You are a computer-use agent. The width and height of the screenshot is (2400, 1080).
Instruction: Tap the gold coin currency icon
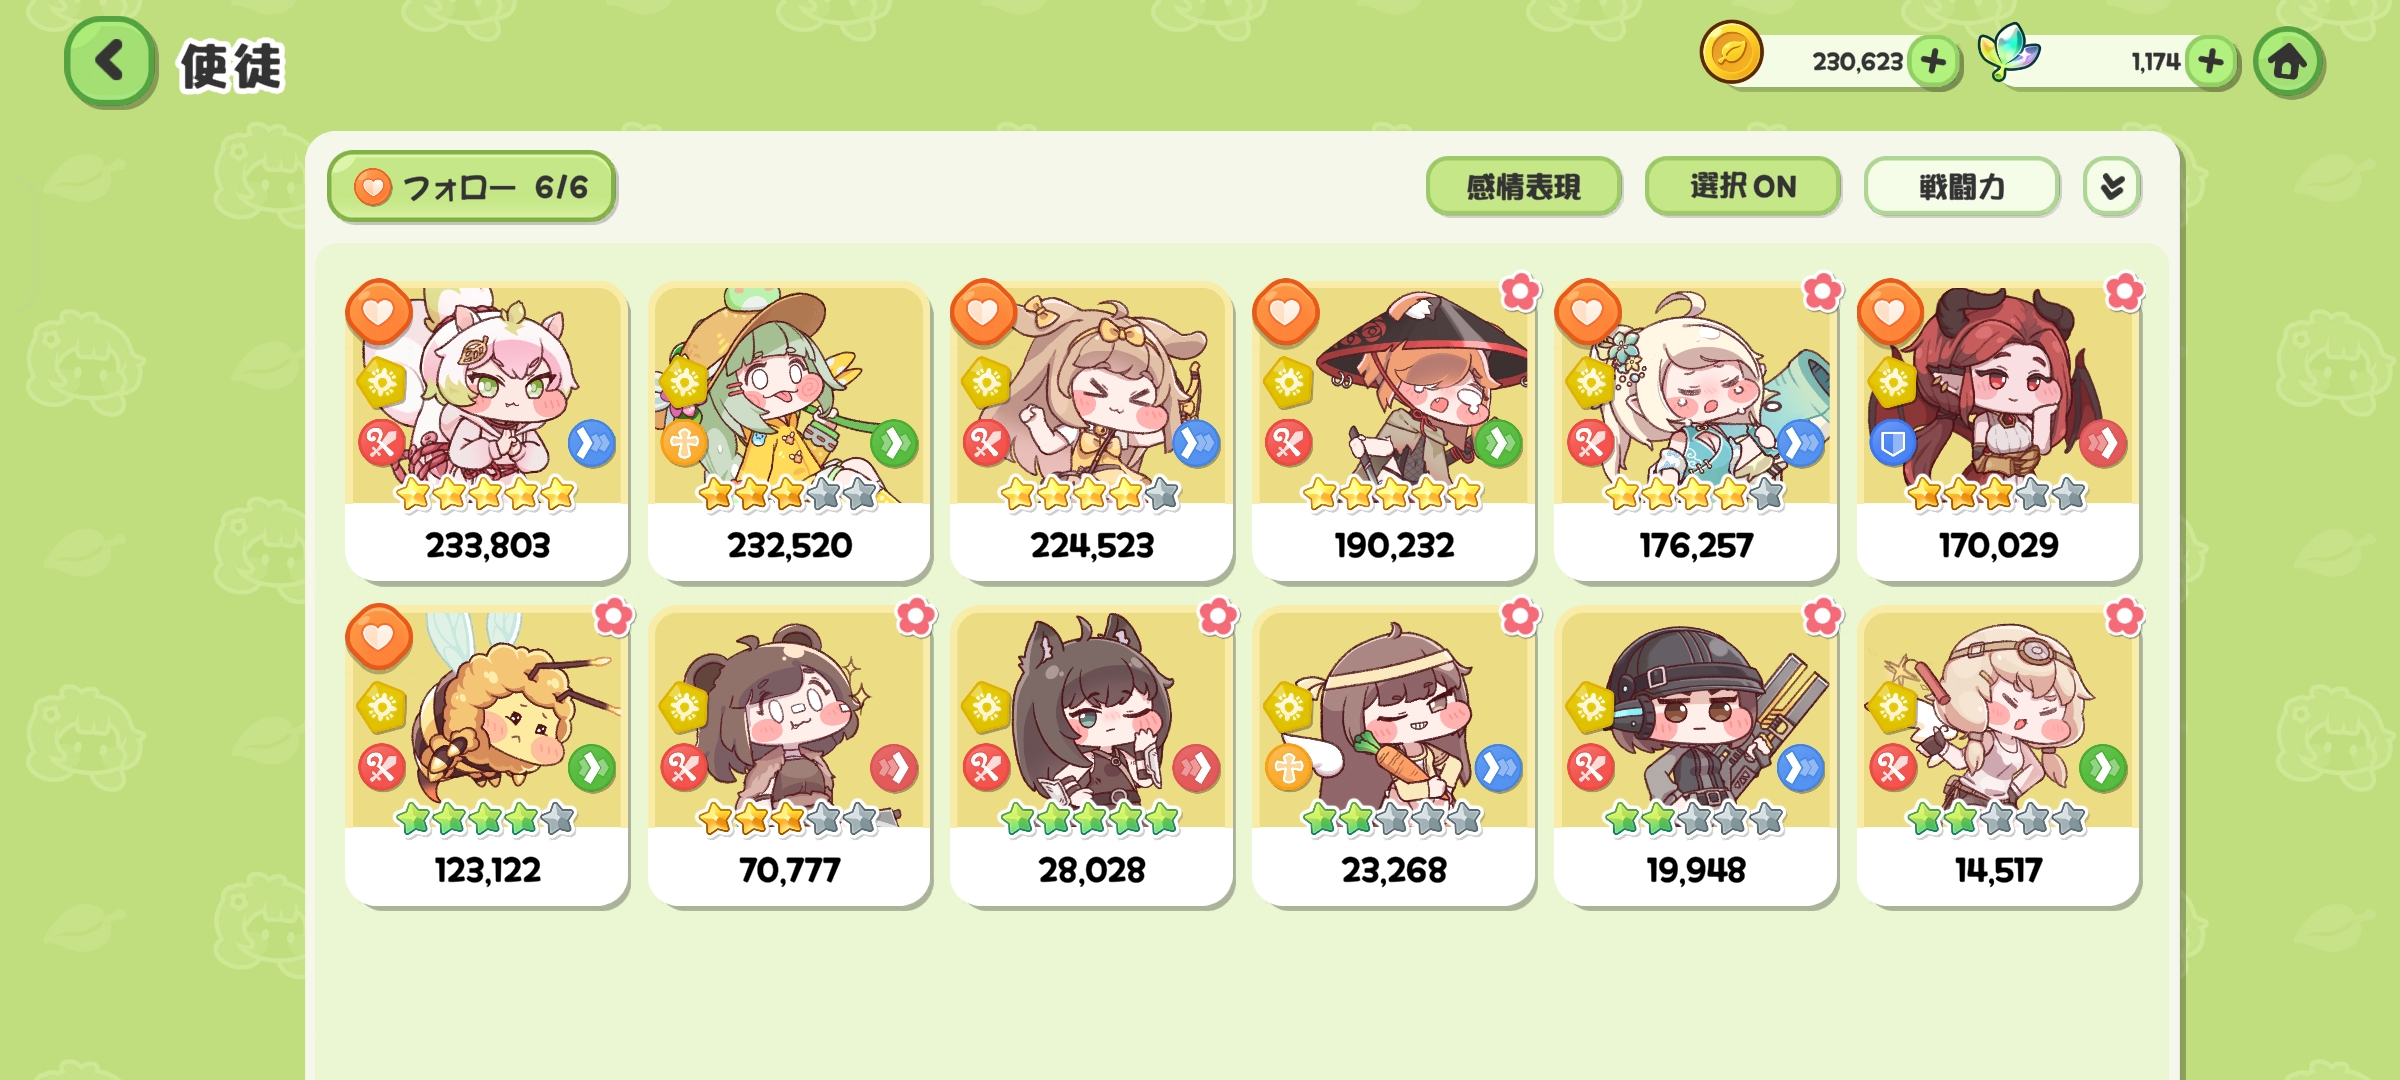[x=1731, y=52]
